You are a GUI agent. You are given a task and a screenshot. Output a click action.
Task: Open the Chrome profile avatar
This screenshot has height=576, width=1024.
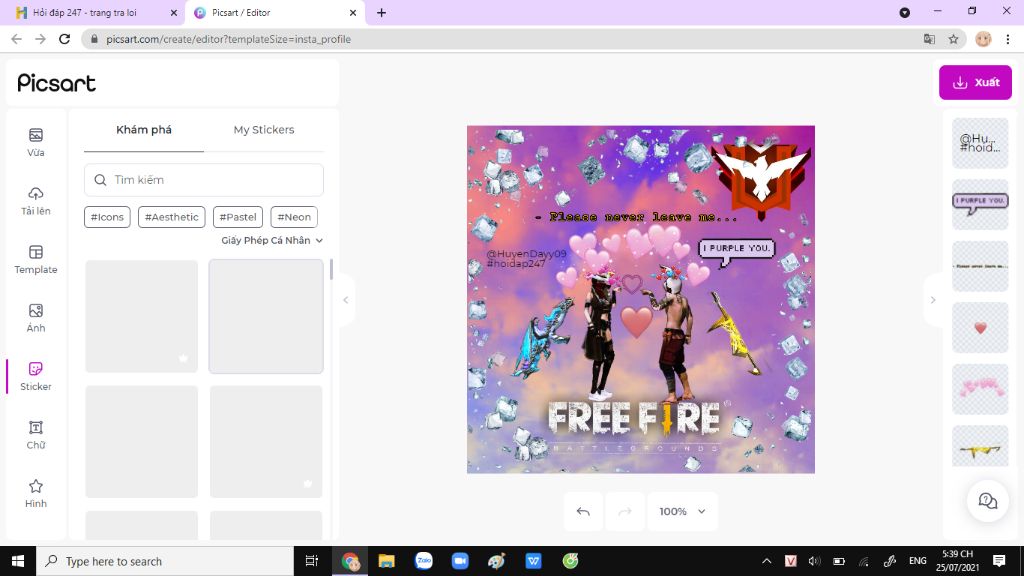coord(983,39)
